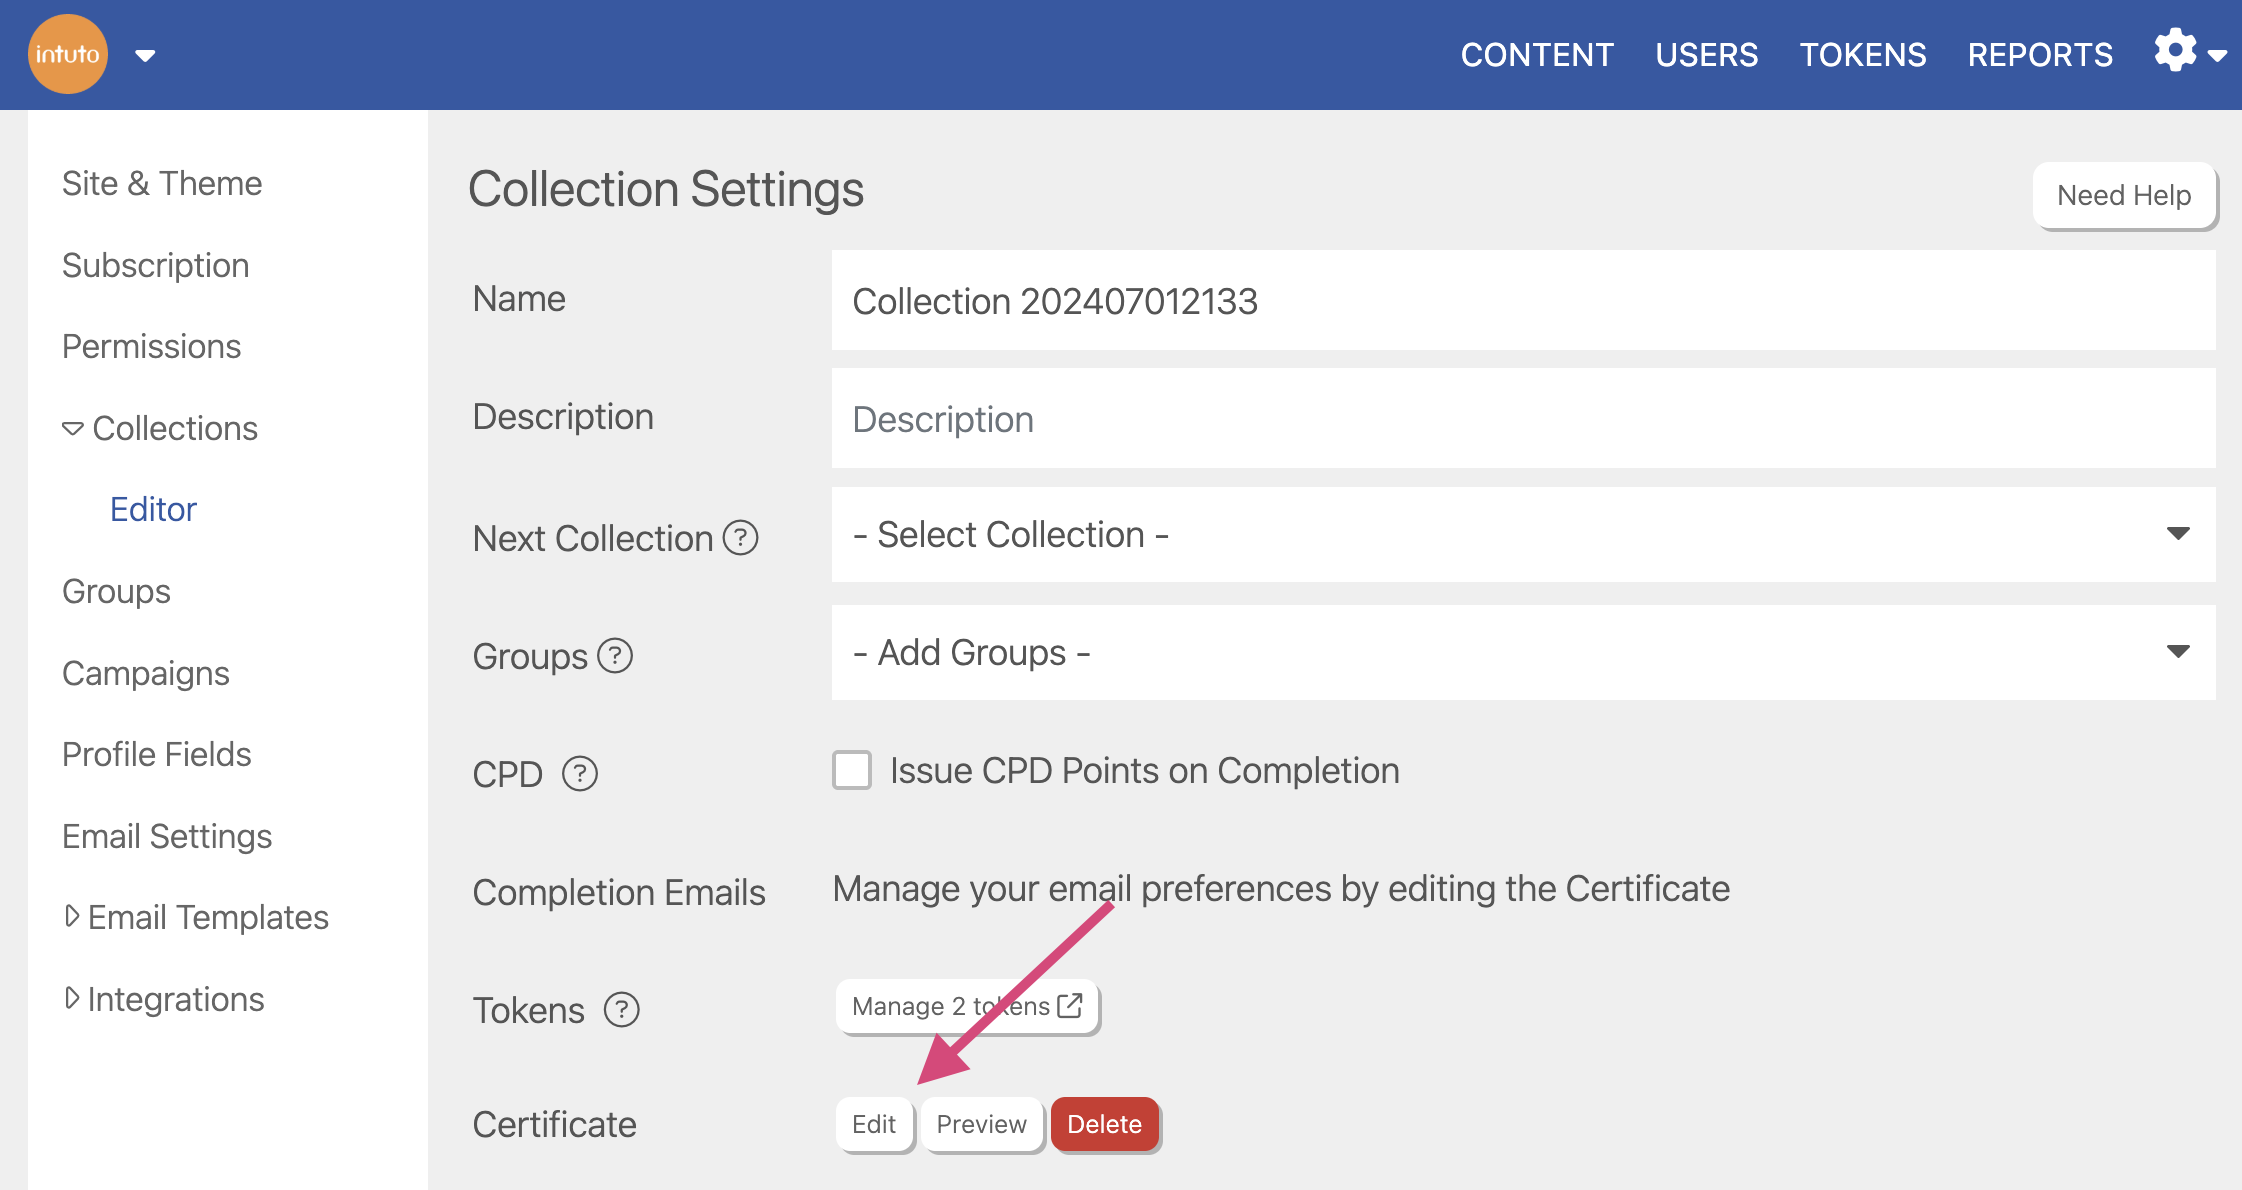Click the certificate Edit button
The width and height of the screenshot is (2242, 1190).
(x=874, y=1124)
